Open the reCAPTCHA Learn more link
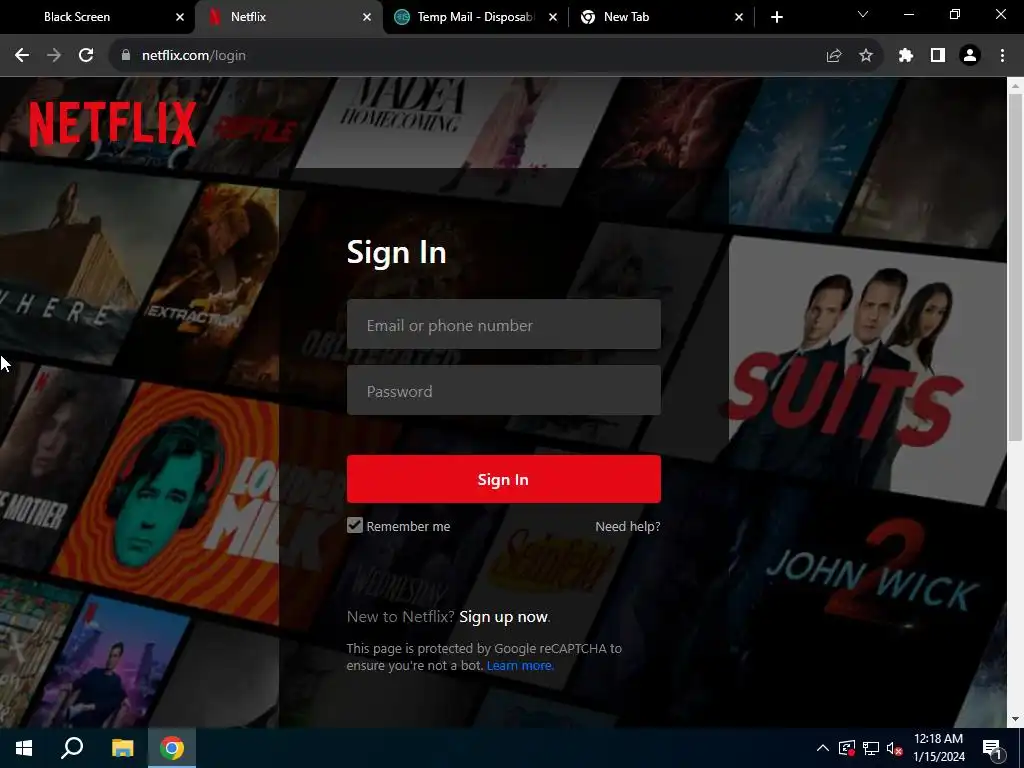Viewport: 1024px width, 768px height. (x=520, y=665)
